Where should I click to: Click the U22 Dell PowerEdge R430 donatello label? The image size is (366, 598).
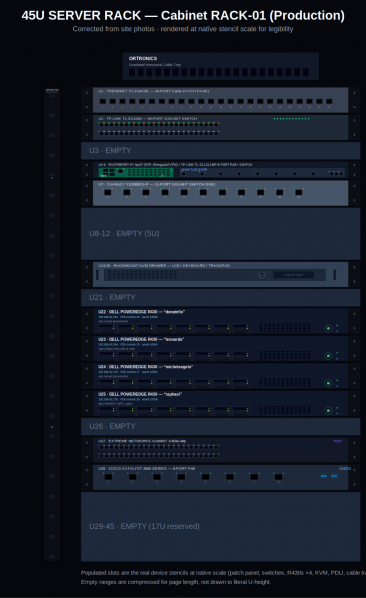point(141,312)
